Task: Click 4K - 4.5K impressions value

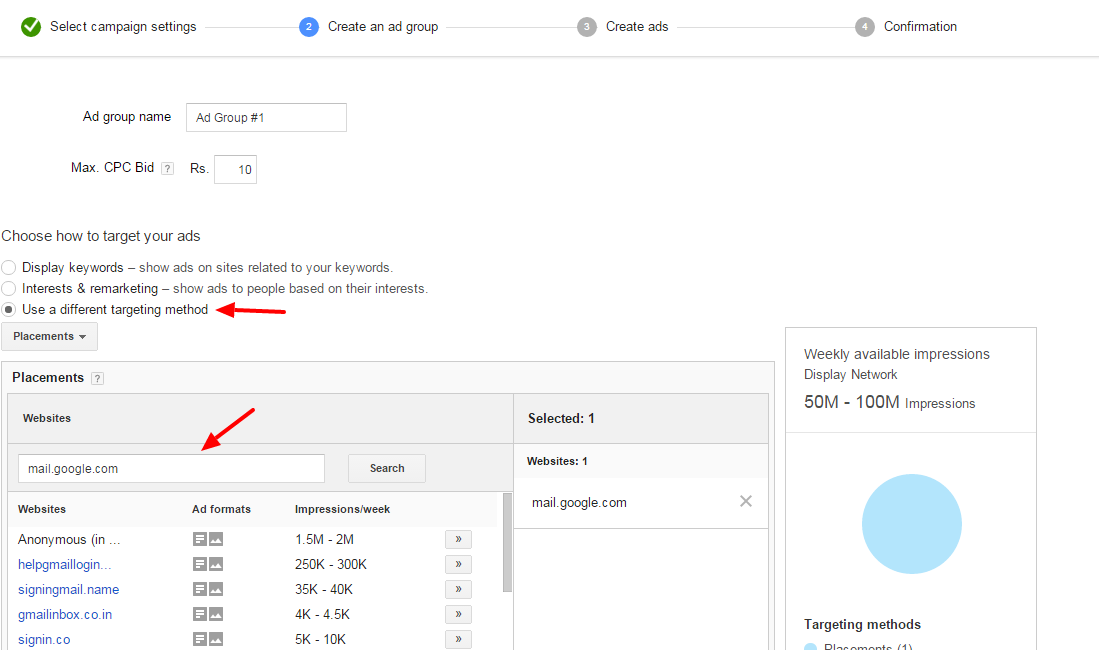Action: click(x=322, y=614)
